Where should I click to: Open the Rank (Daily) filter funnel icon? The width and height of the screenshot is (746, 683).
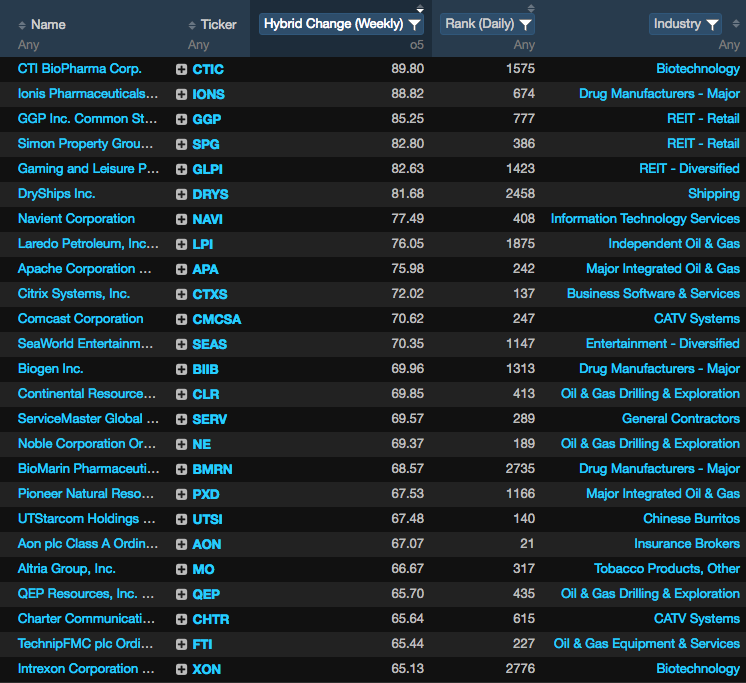[525, 24]
